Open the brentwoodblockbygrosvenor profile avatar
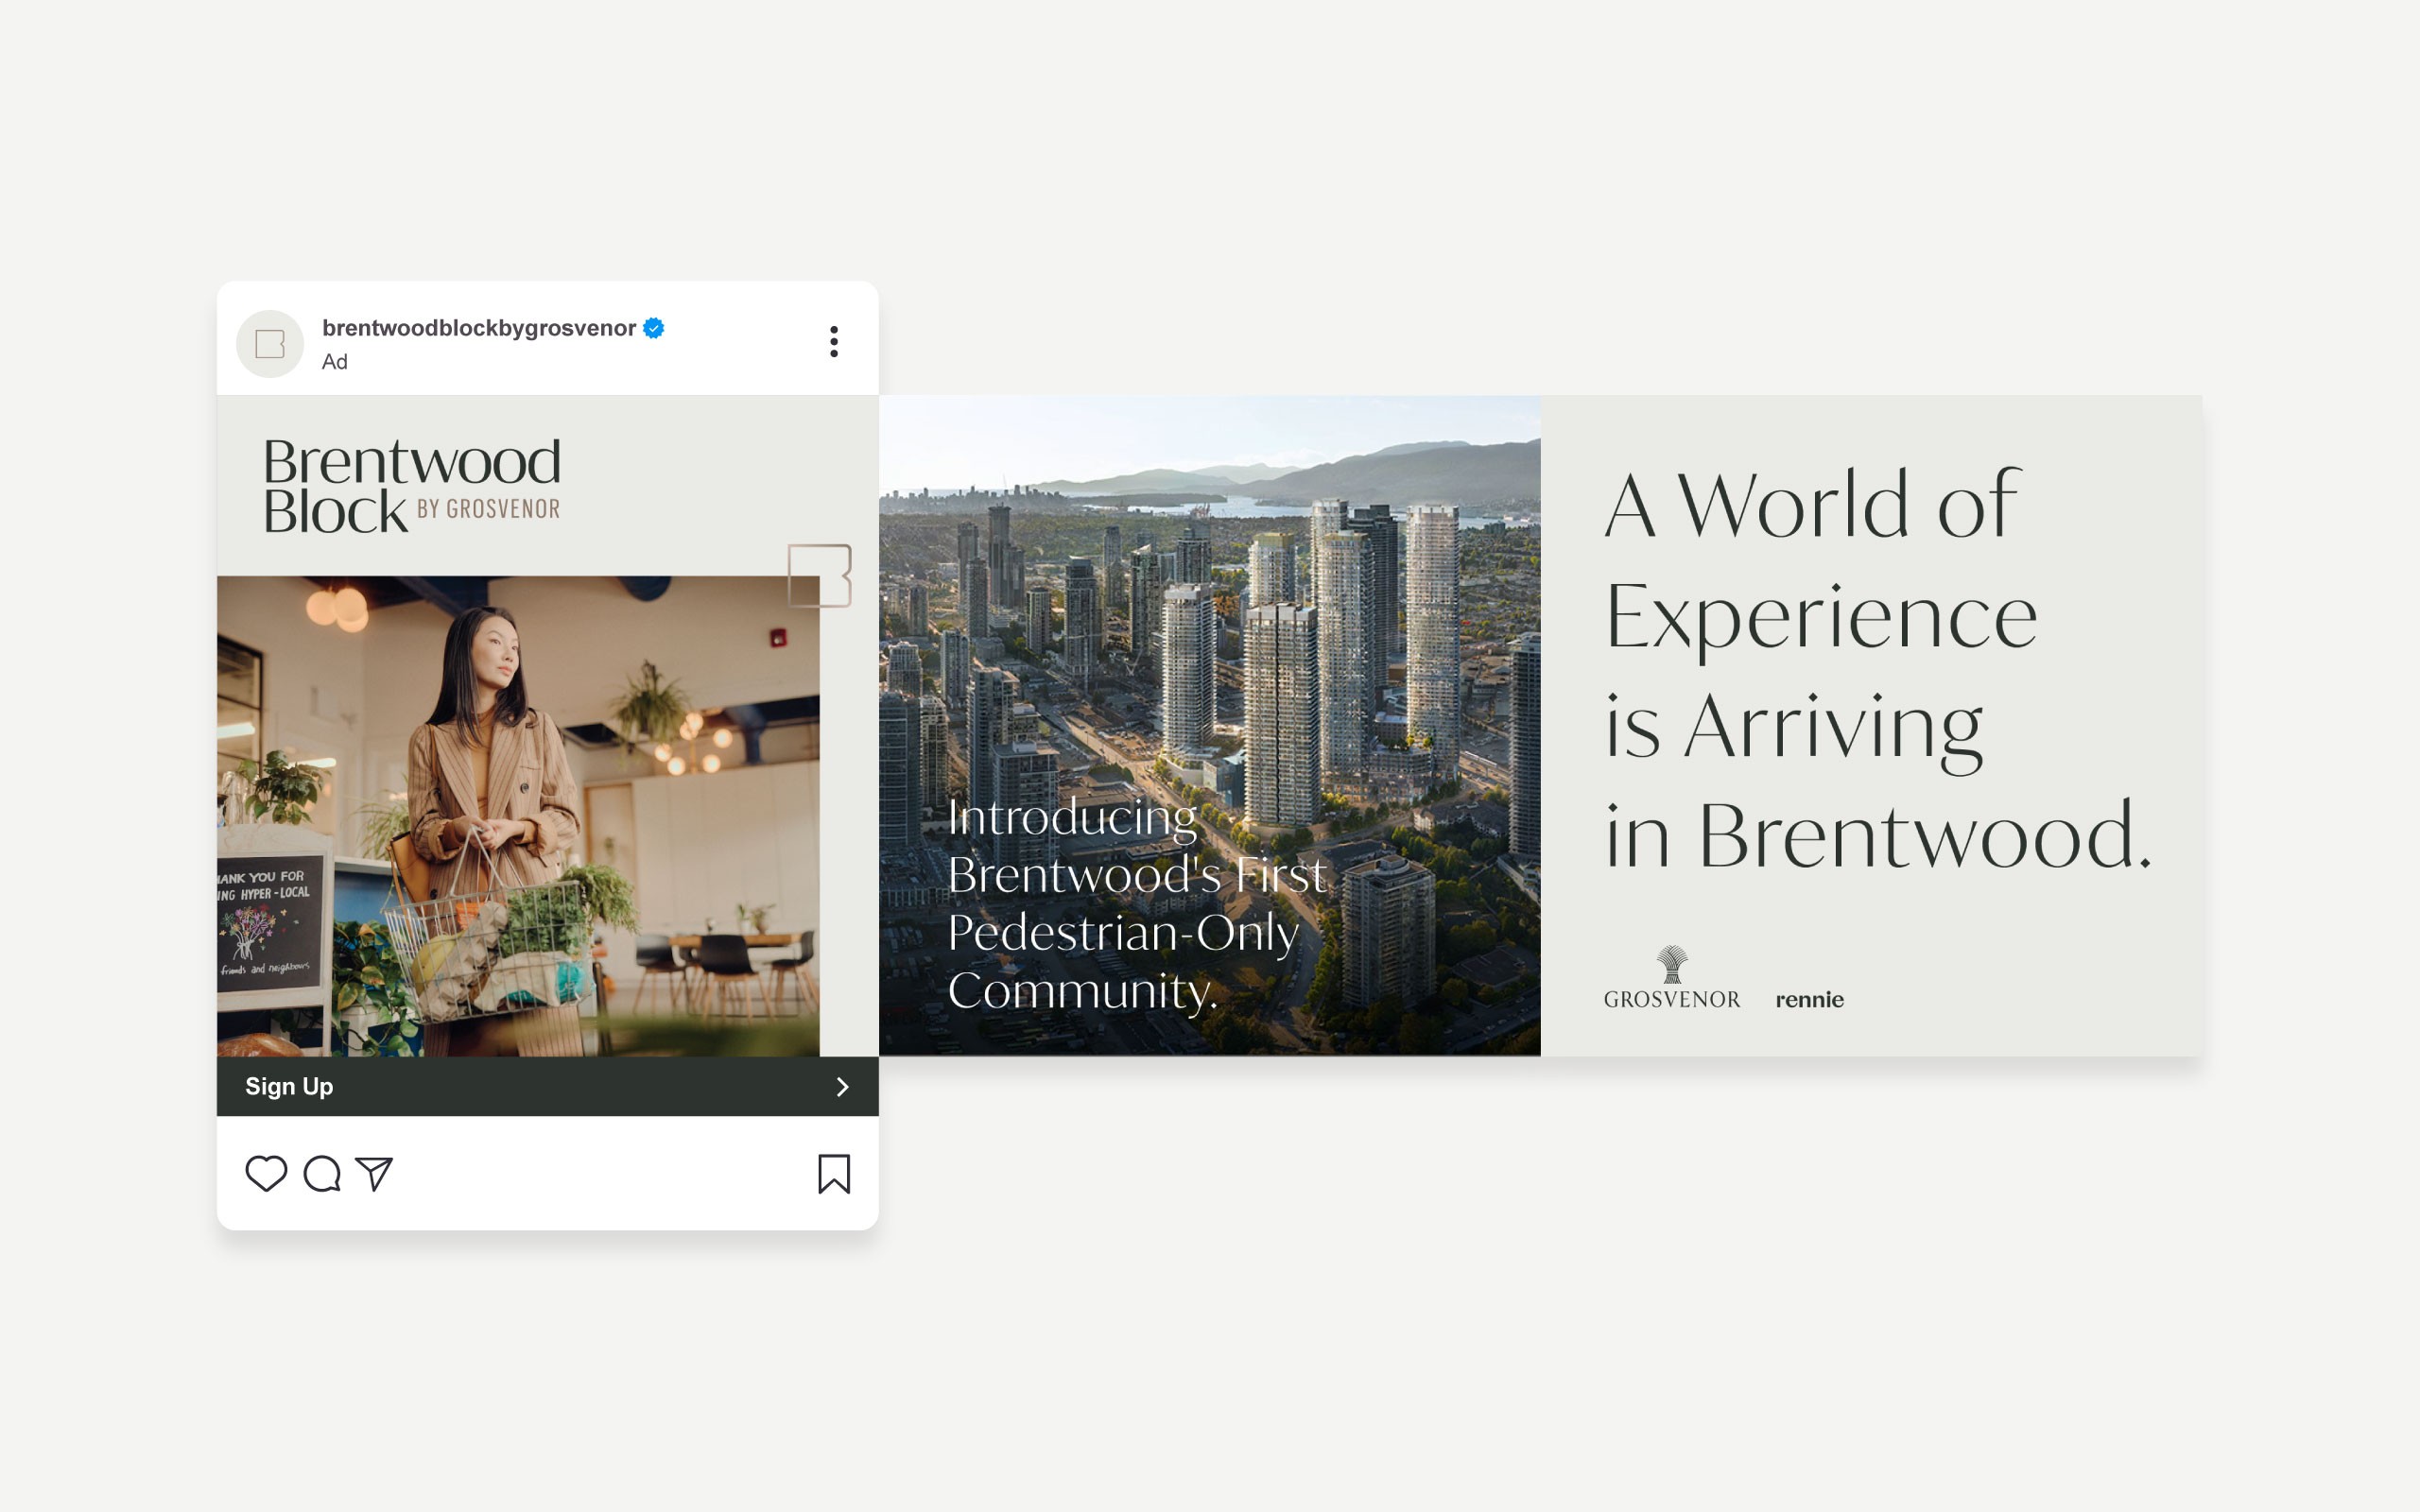The height and width of the screenshot is (1512, 2420). (270, 344)
